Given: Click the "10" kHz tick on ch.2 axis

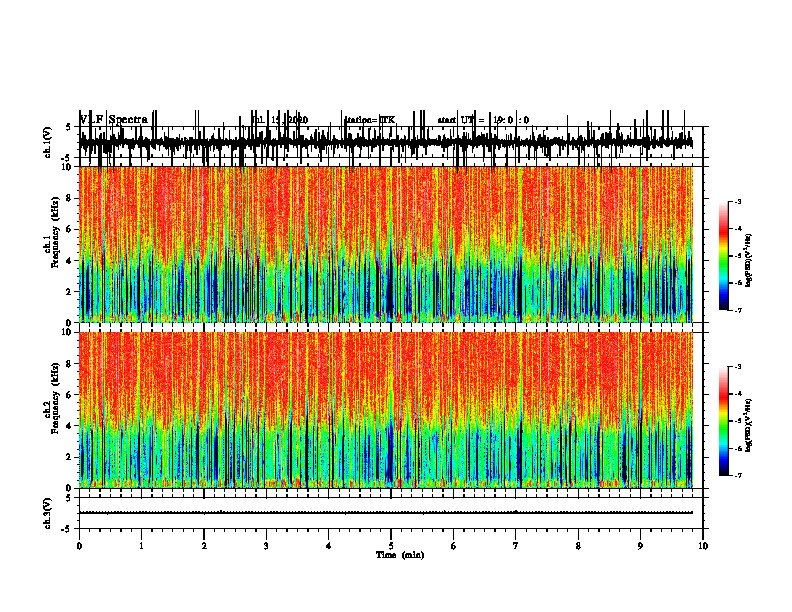Looking at the screenshot, I should pyautogui.click(x=68, y=332).
